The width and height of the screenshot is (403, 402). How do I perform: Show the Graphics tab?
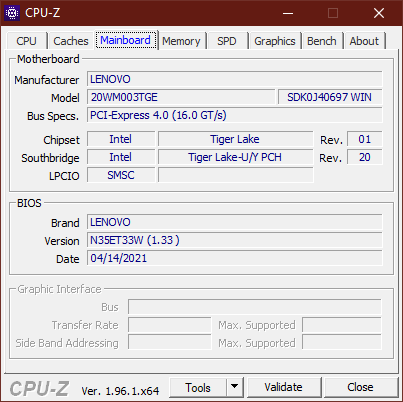(275, 41)
